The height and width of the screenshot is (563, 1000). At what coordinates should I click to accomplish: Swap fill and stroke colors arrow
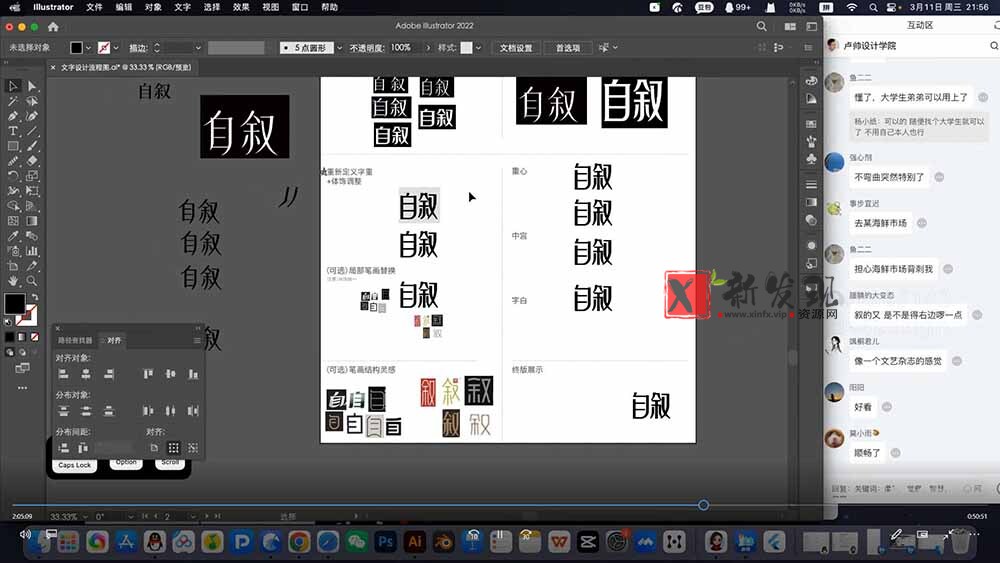(x=34, y=298)
